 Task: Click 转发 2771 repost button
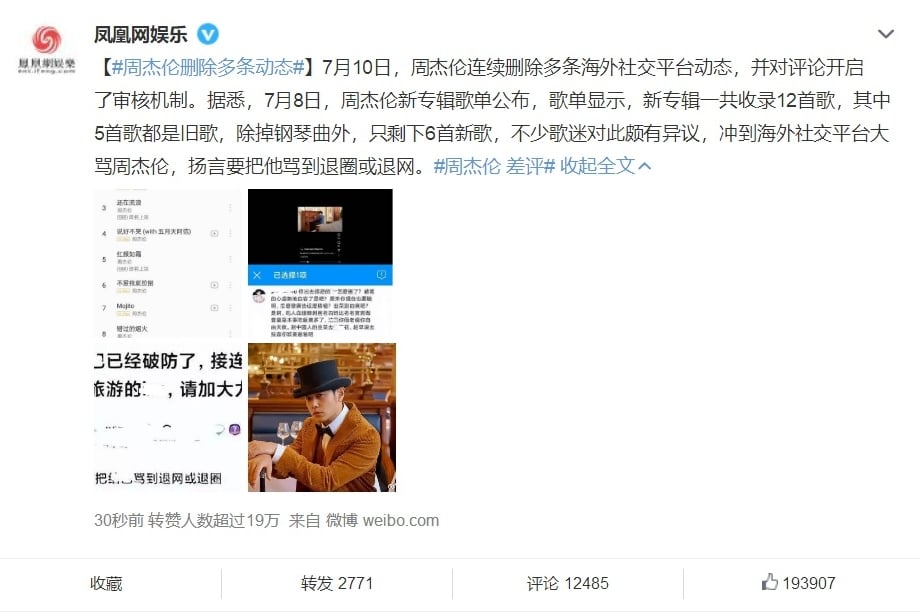(x=337, y=583)
